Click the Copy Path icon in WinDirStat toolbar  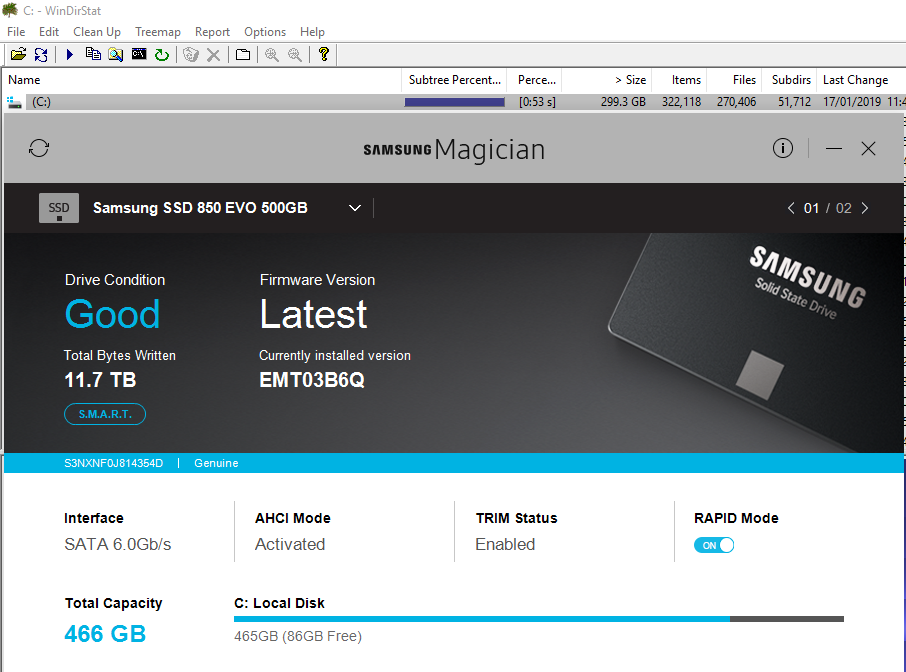[92, 54]
